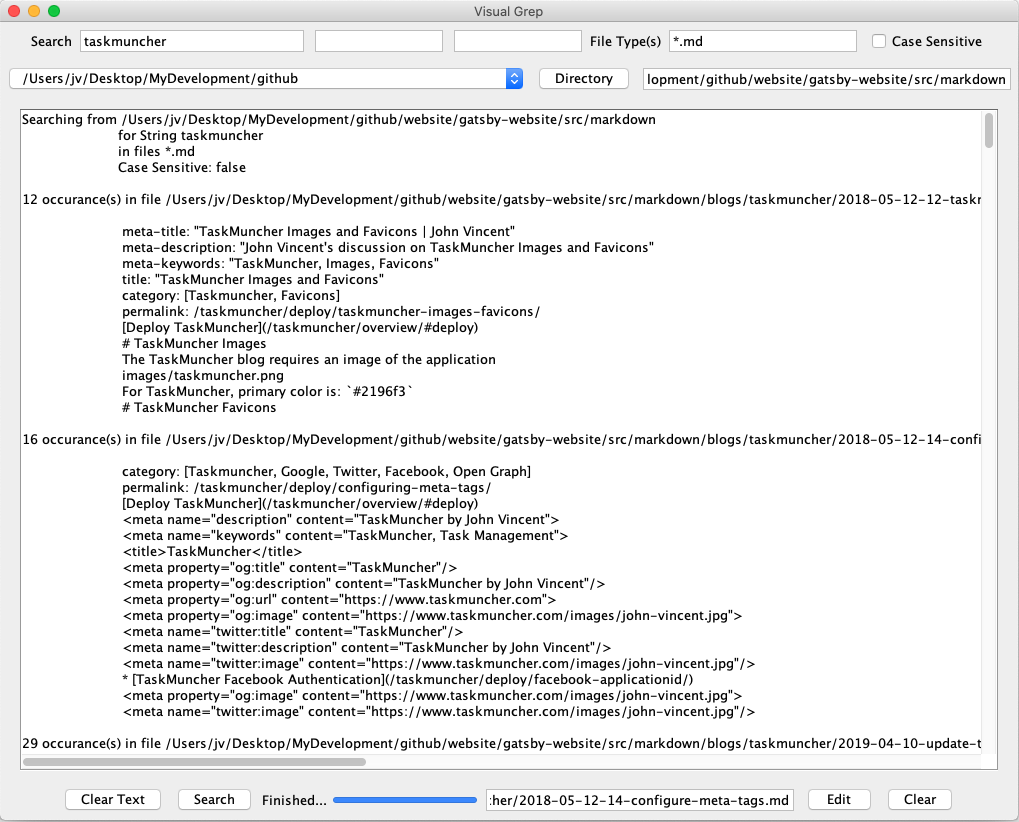Click the meta-keywords TaskMuncher, Images, Favicons line
Viewport: 1019px width, 822px height.
tap(281, 263)
